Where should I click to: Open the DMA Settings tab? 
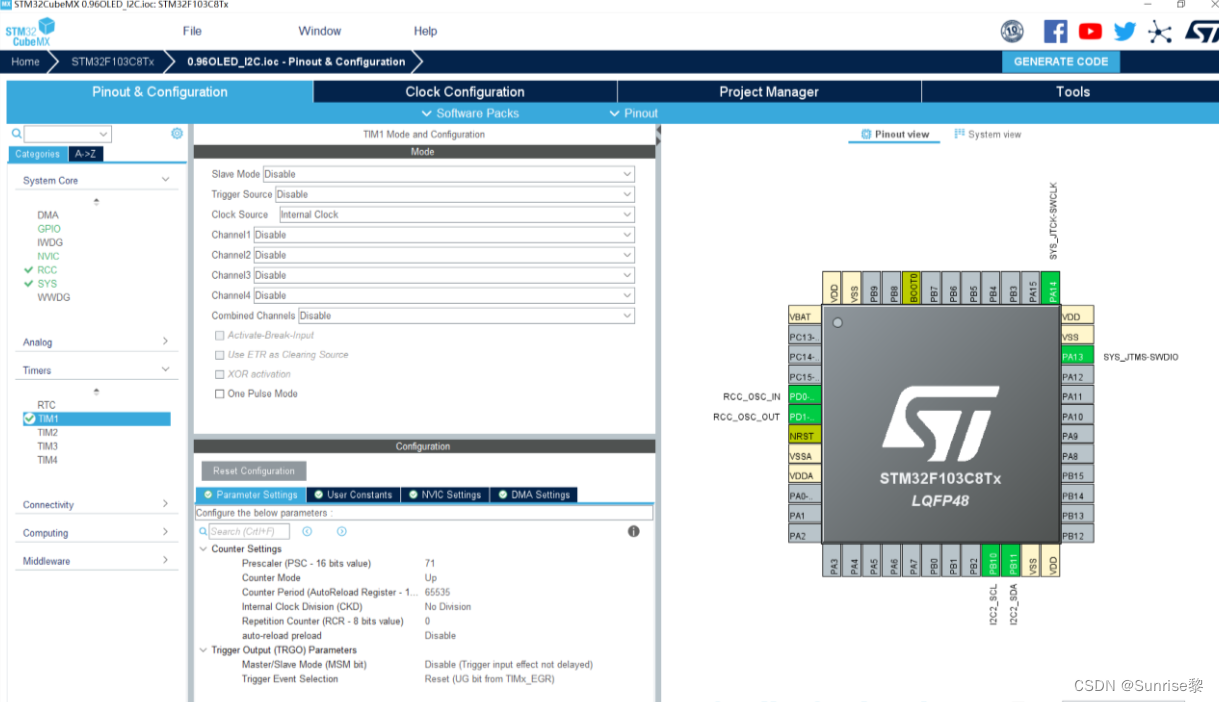click(533, 495)
